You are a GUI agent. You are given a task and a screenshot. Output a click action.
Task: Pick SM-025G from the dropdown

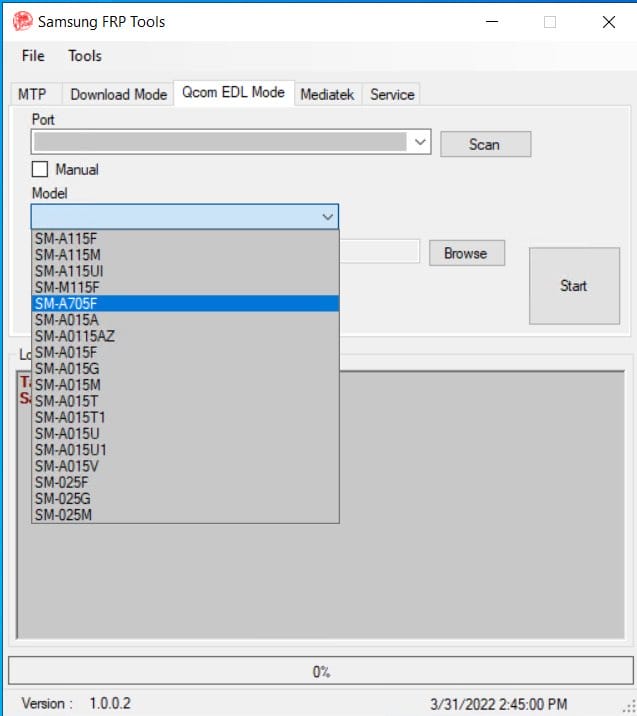[x=185, y=499]
